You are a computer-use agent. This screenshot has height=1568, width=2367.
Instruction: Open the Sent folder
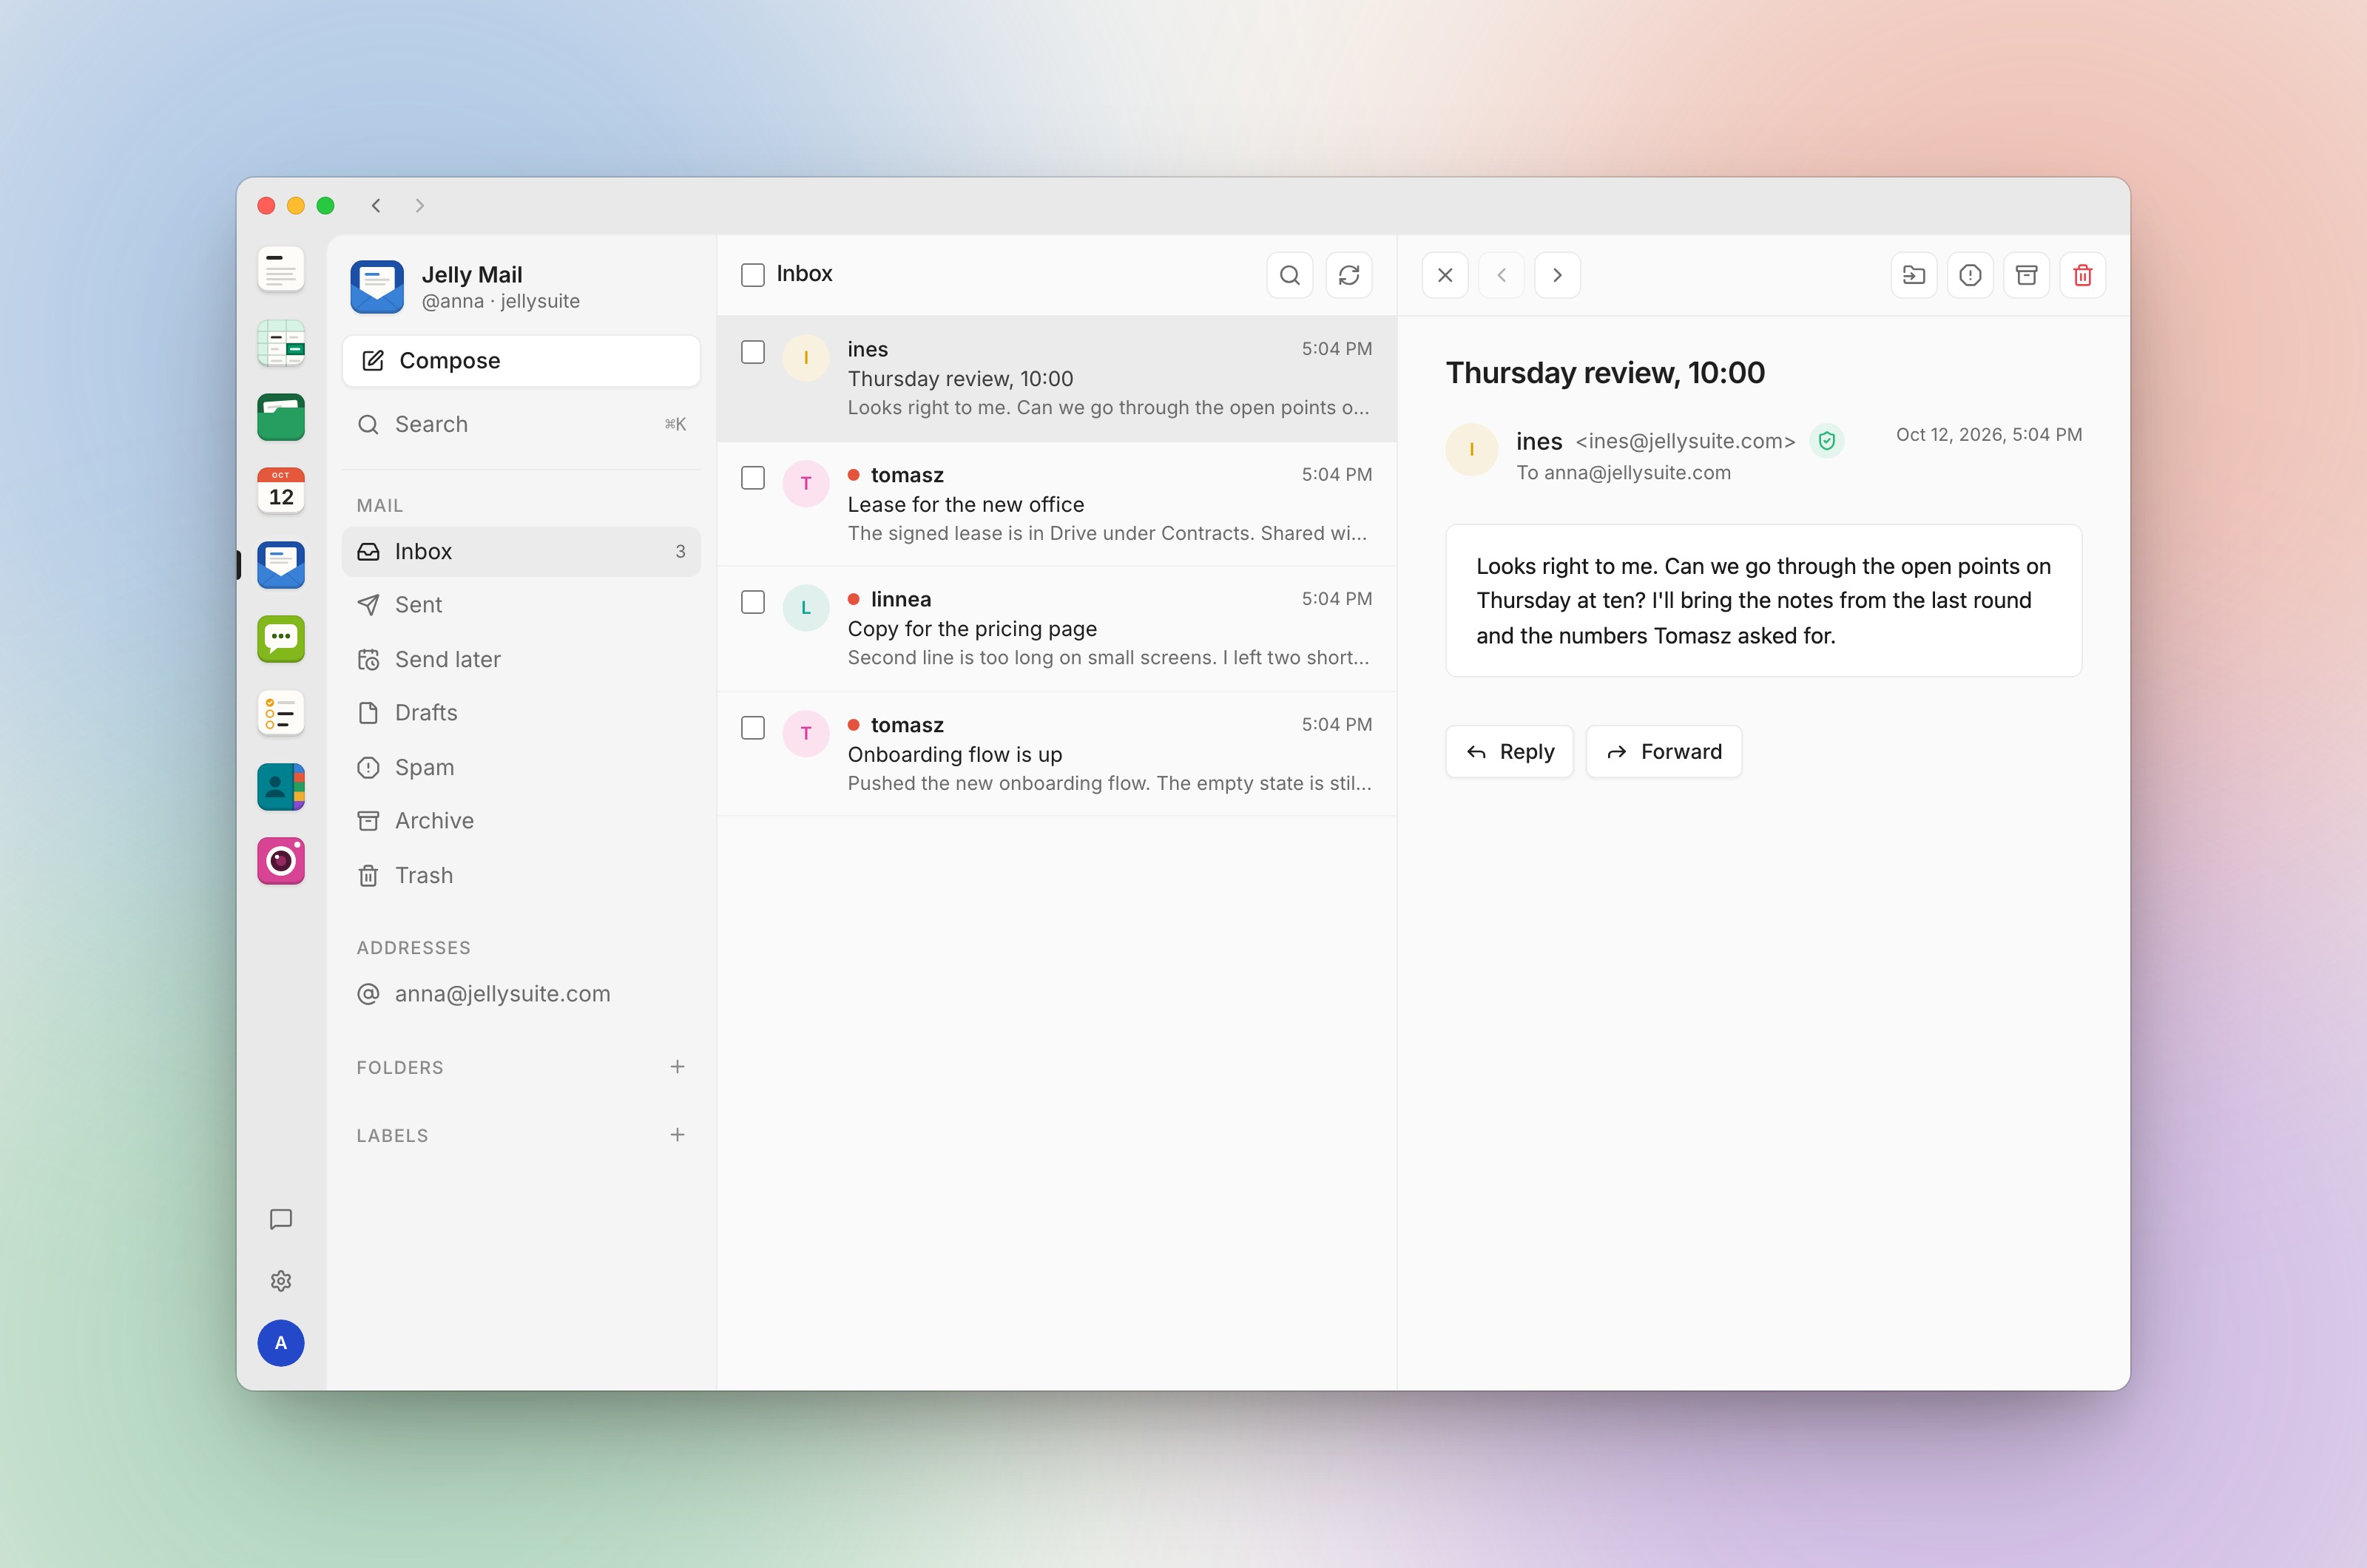(521, 605)
